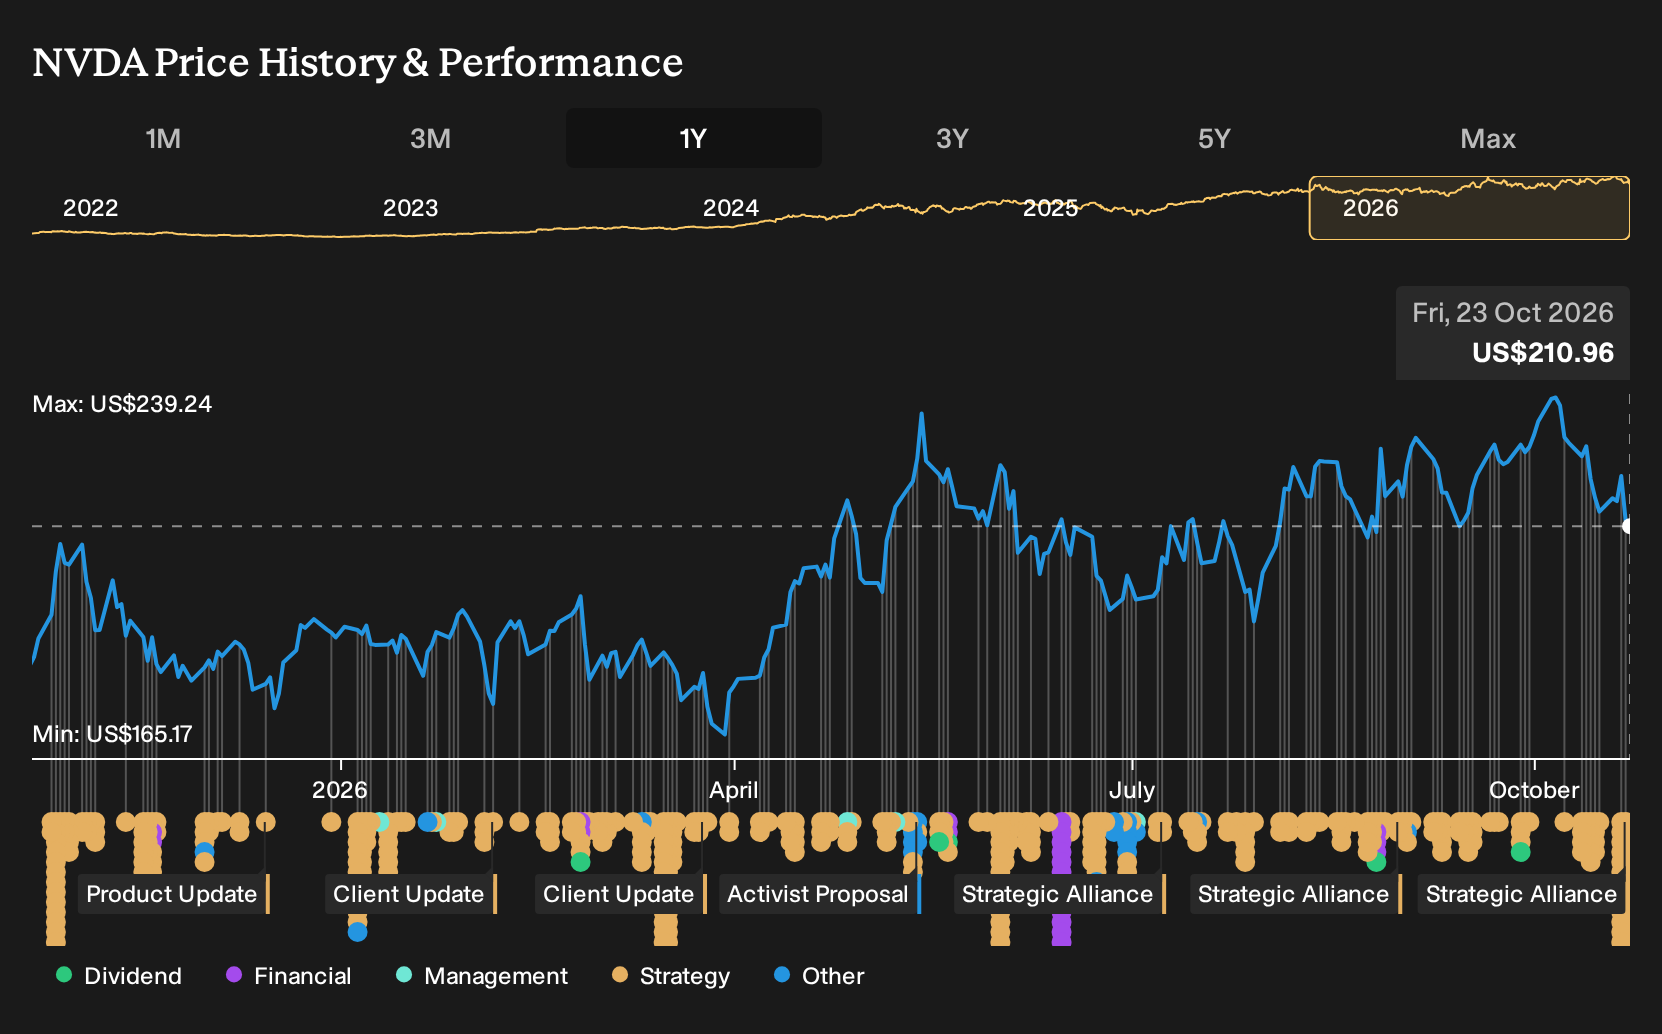The height and width of the screenshot is (1034, 1662).
Task: Click the purple Financial legend dot
Action: [234, 975]
